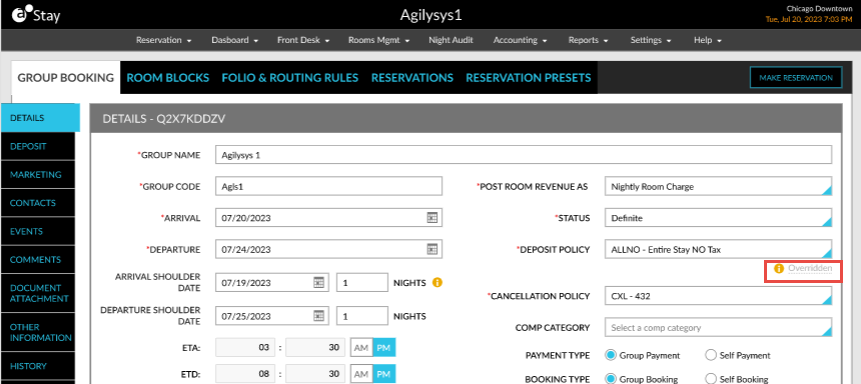Viewport: 861px width, 384px height.
Task: Click the orange info icon beside Overridden
Action: pos(779,269)
